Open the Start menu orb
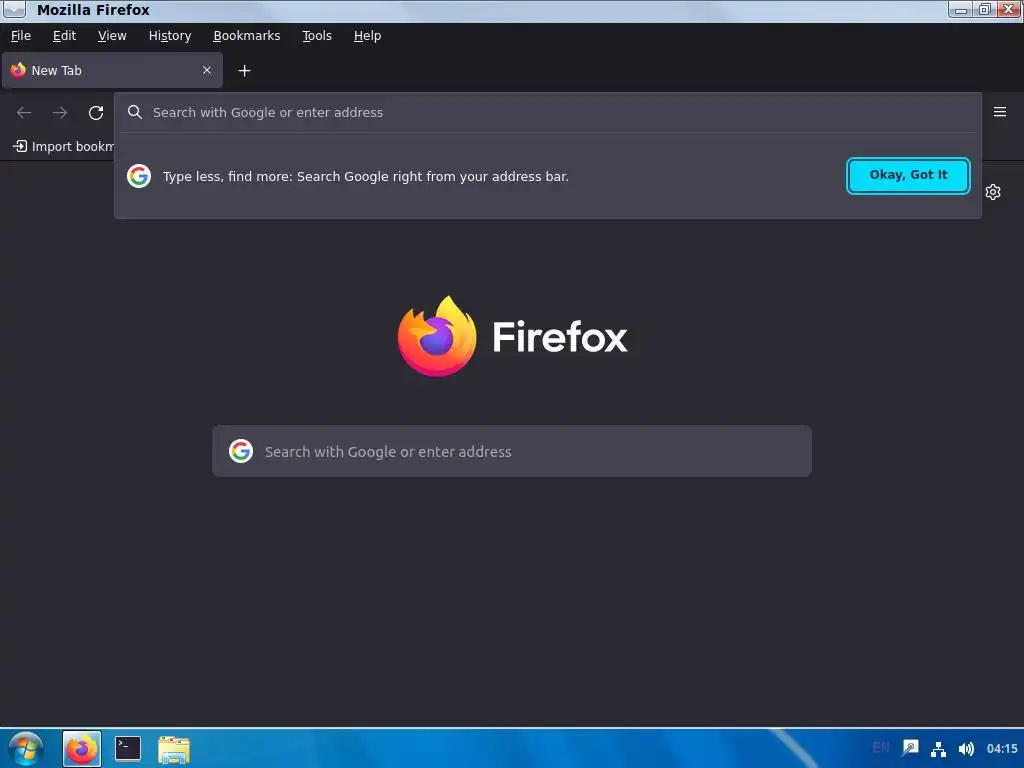1024x768 pixels. [25, 748]
